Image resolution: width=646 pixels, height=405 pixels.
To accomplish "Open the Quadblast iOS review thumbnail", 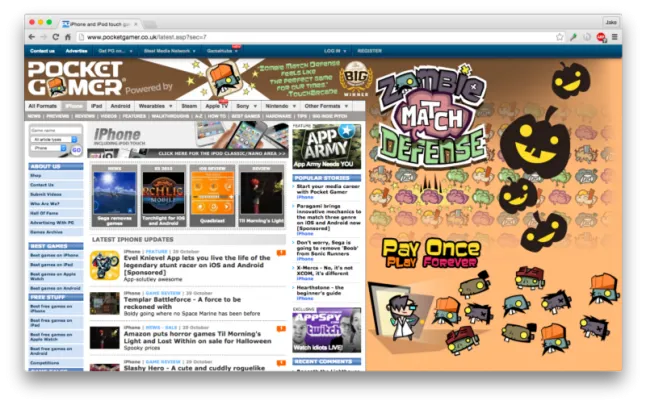I will click(x=212, y=196).
